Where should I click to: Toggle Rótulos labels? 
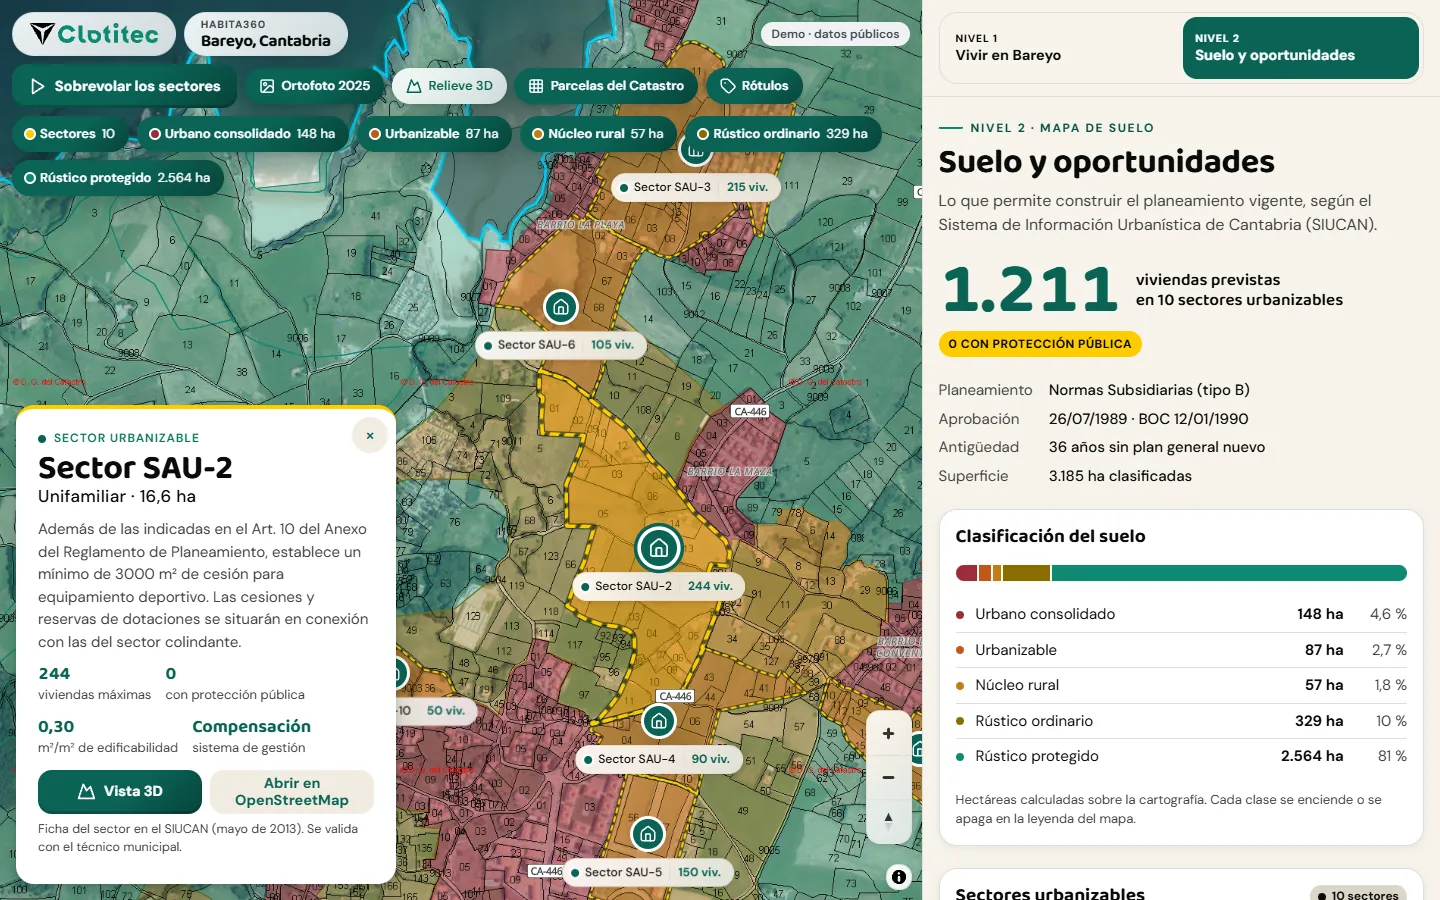(755, 86)
